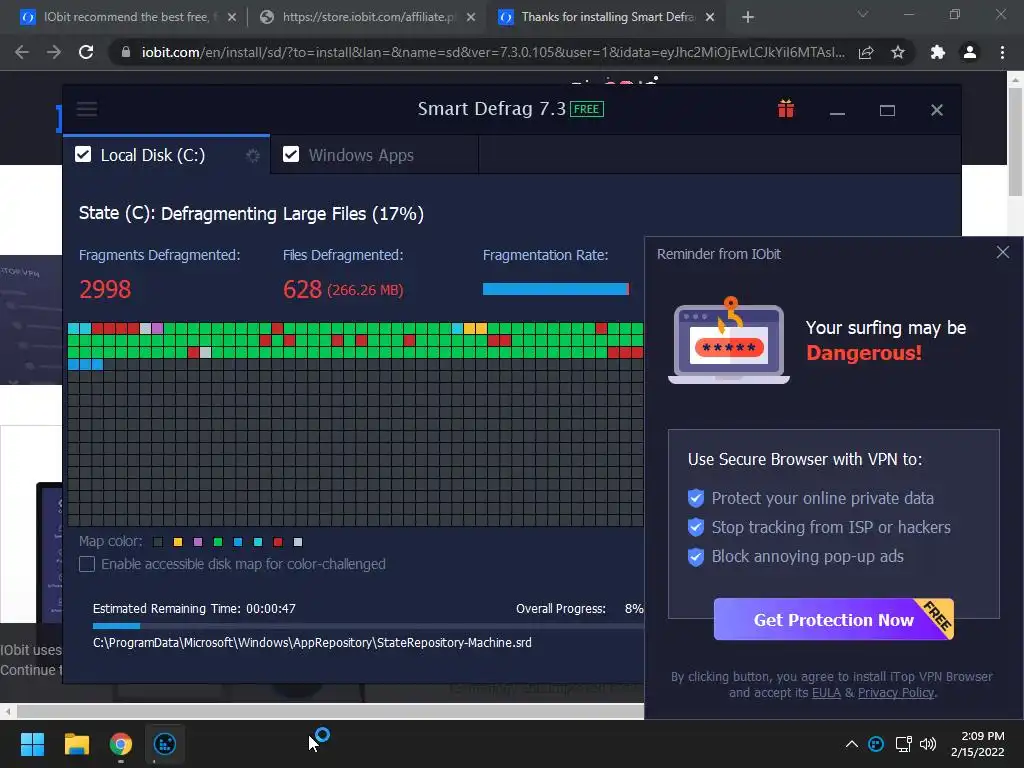Open IObit tray icon
This screenshot has width=1024, height=768.
tap(876, 744)
